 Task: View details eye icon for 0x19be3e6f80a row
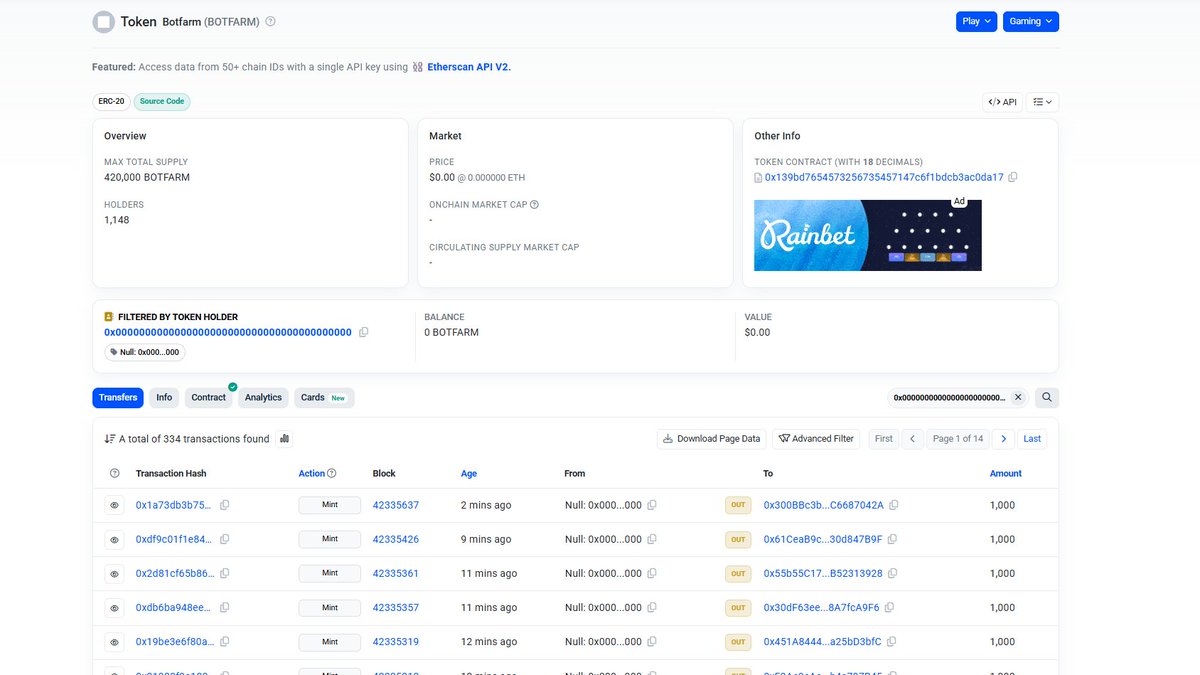coord(114,641)
